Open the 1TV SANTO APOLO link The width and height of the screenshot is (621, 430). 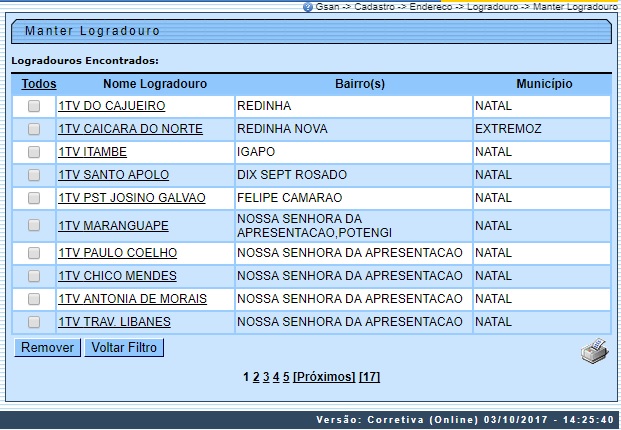(114, 175)
